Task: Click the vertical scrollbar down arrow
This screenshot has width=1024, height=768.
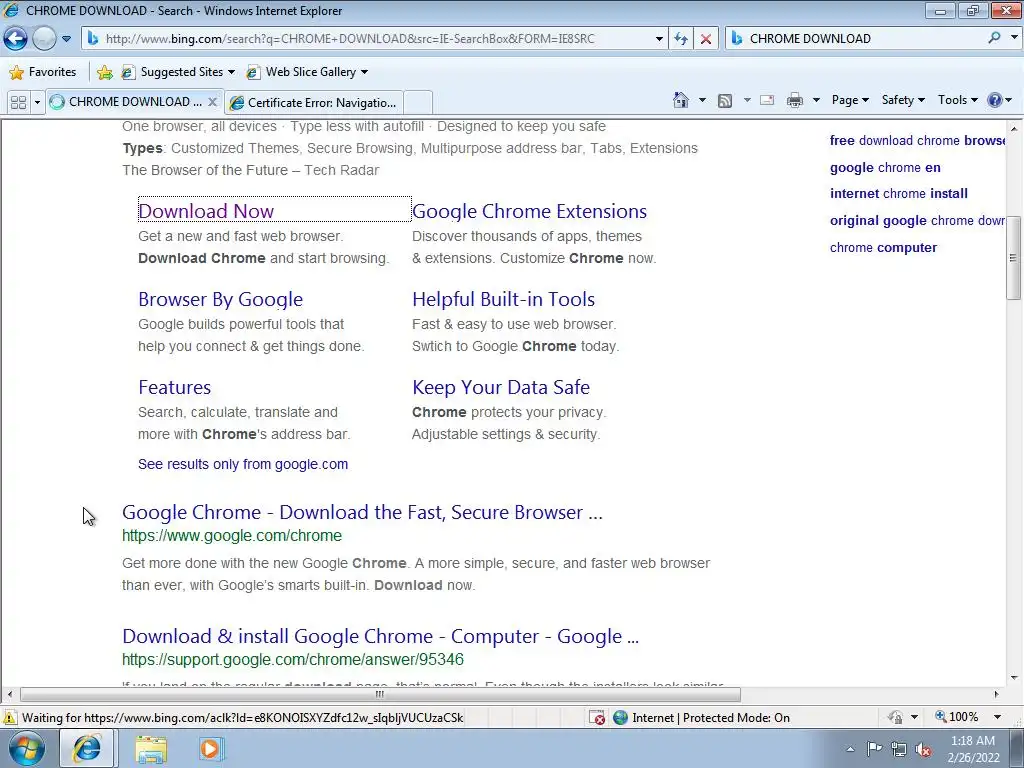Action: click(1014, 678)
